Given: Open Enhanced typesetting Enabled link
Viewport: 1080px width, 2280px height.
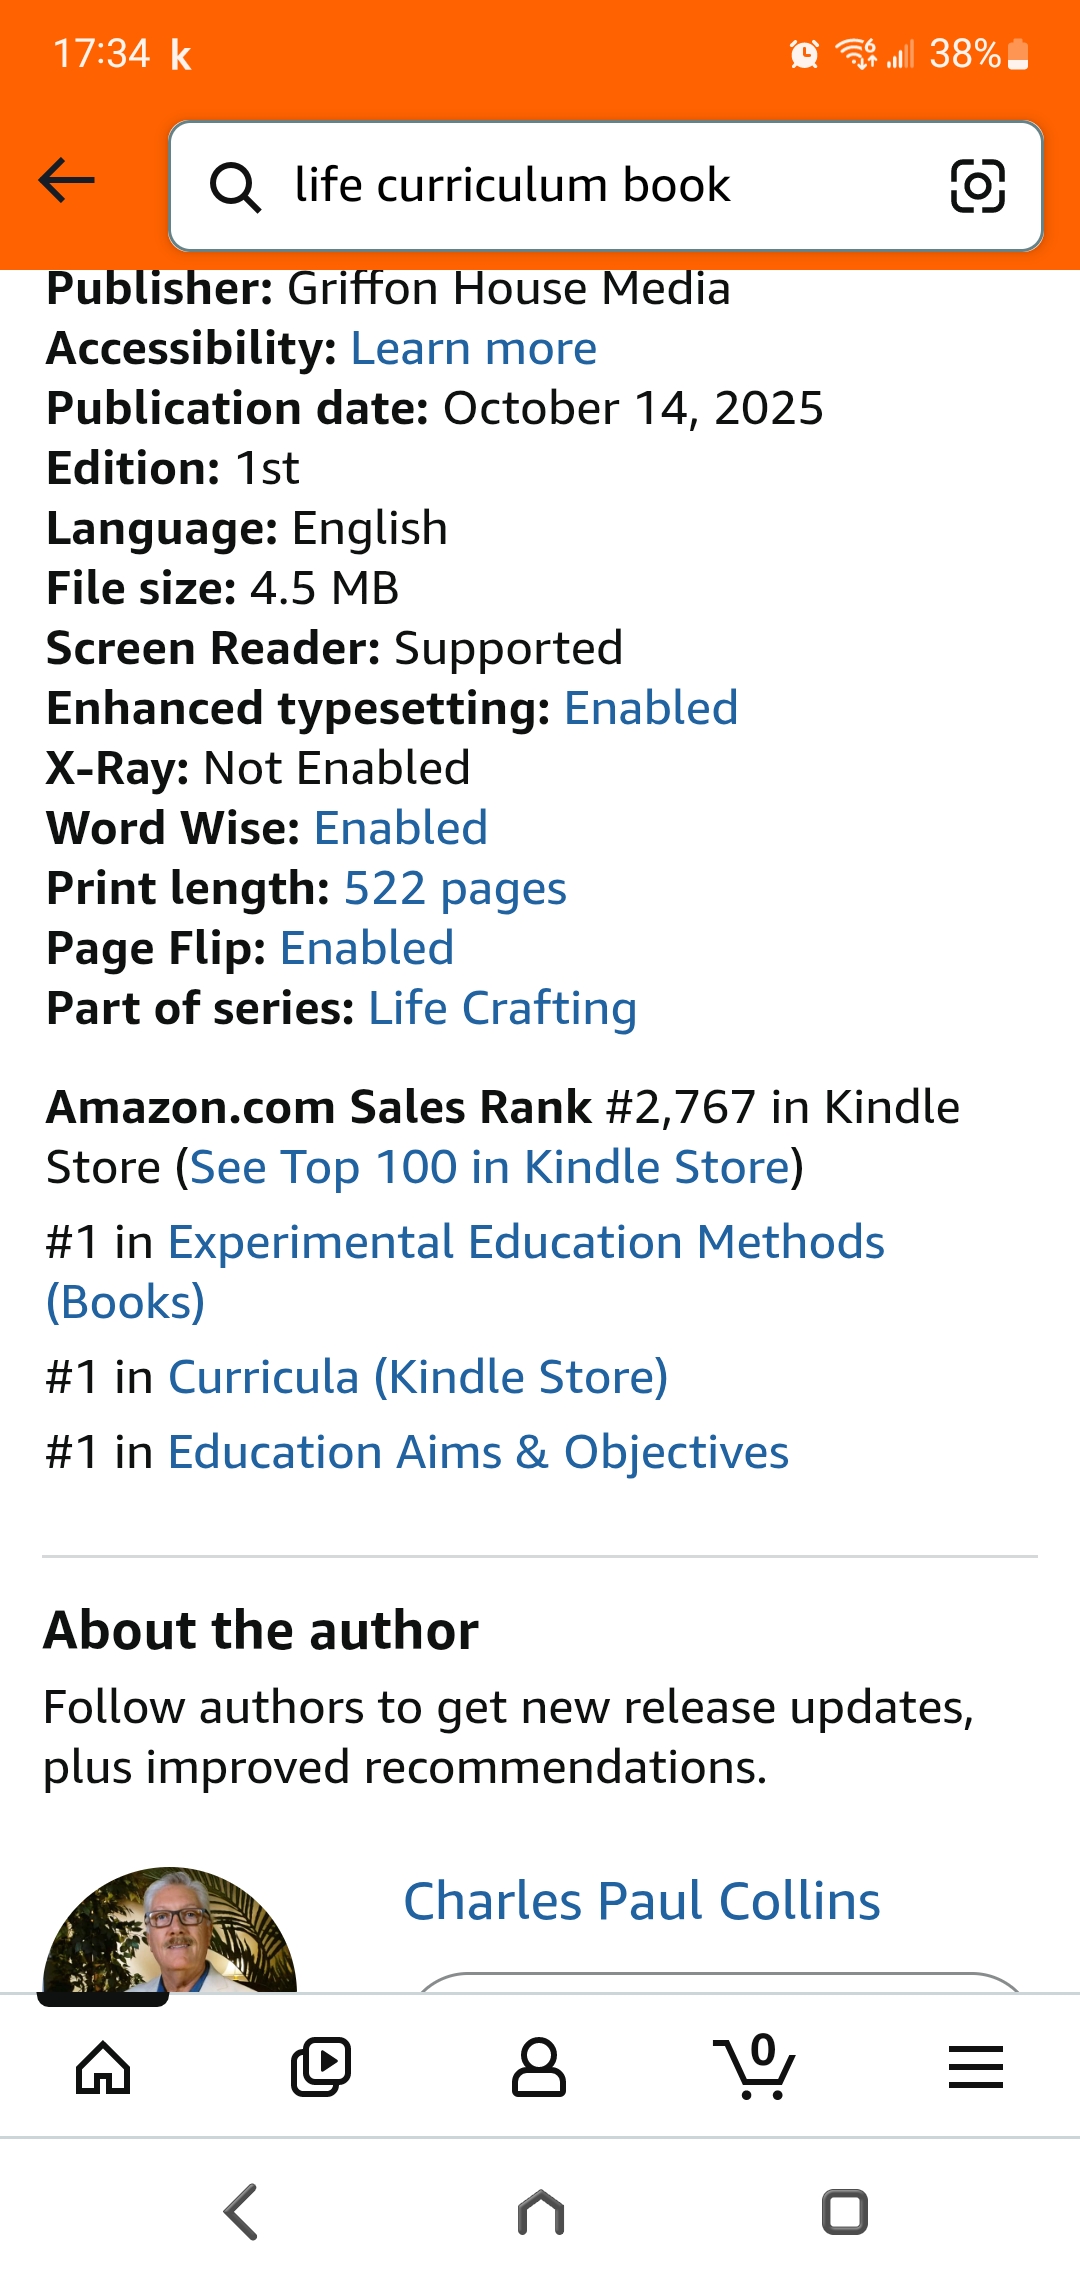Looking at the screenshot, I should (651, 709).
